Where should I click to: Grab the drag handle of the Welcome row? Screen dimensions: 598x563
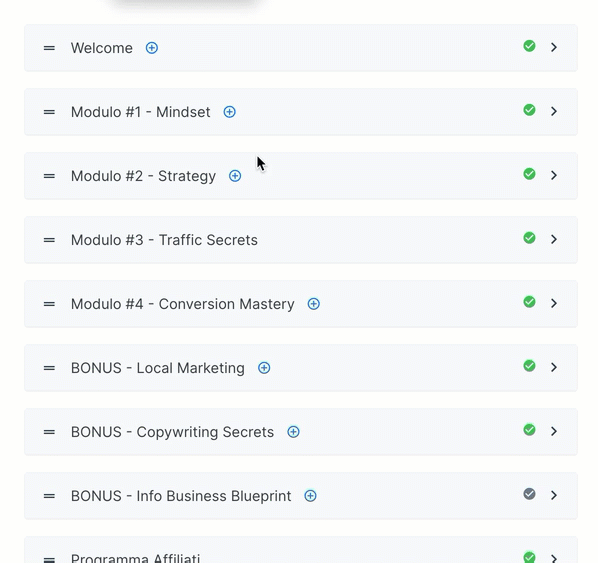[x=49, y=48]
